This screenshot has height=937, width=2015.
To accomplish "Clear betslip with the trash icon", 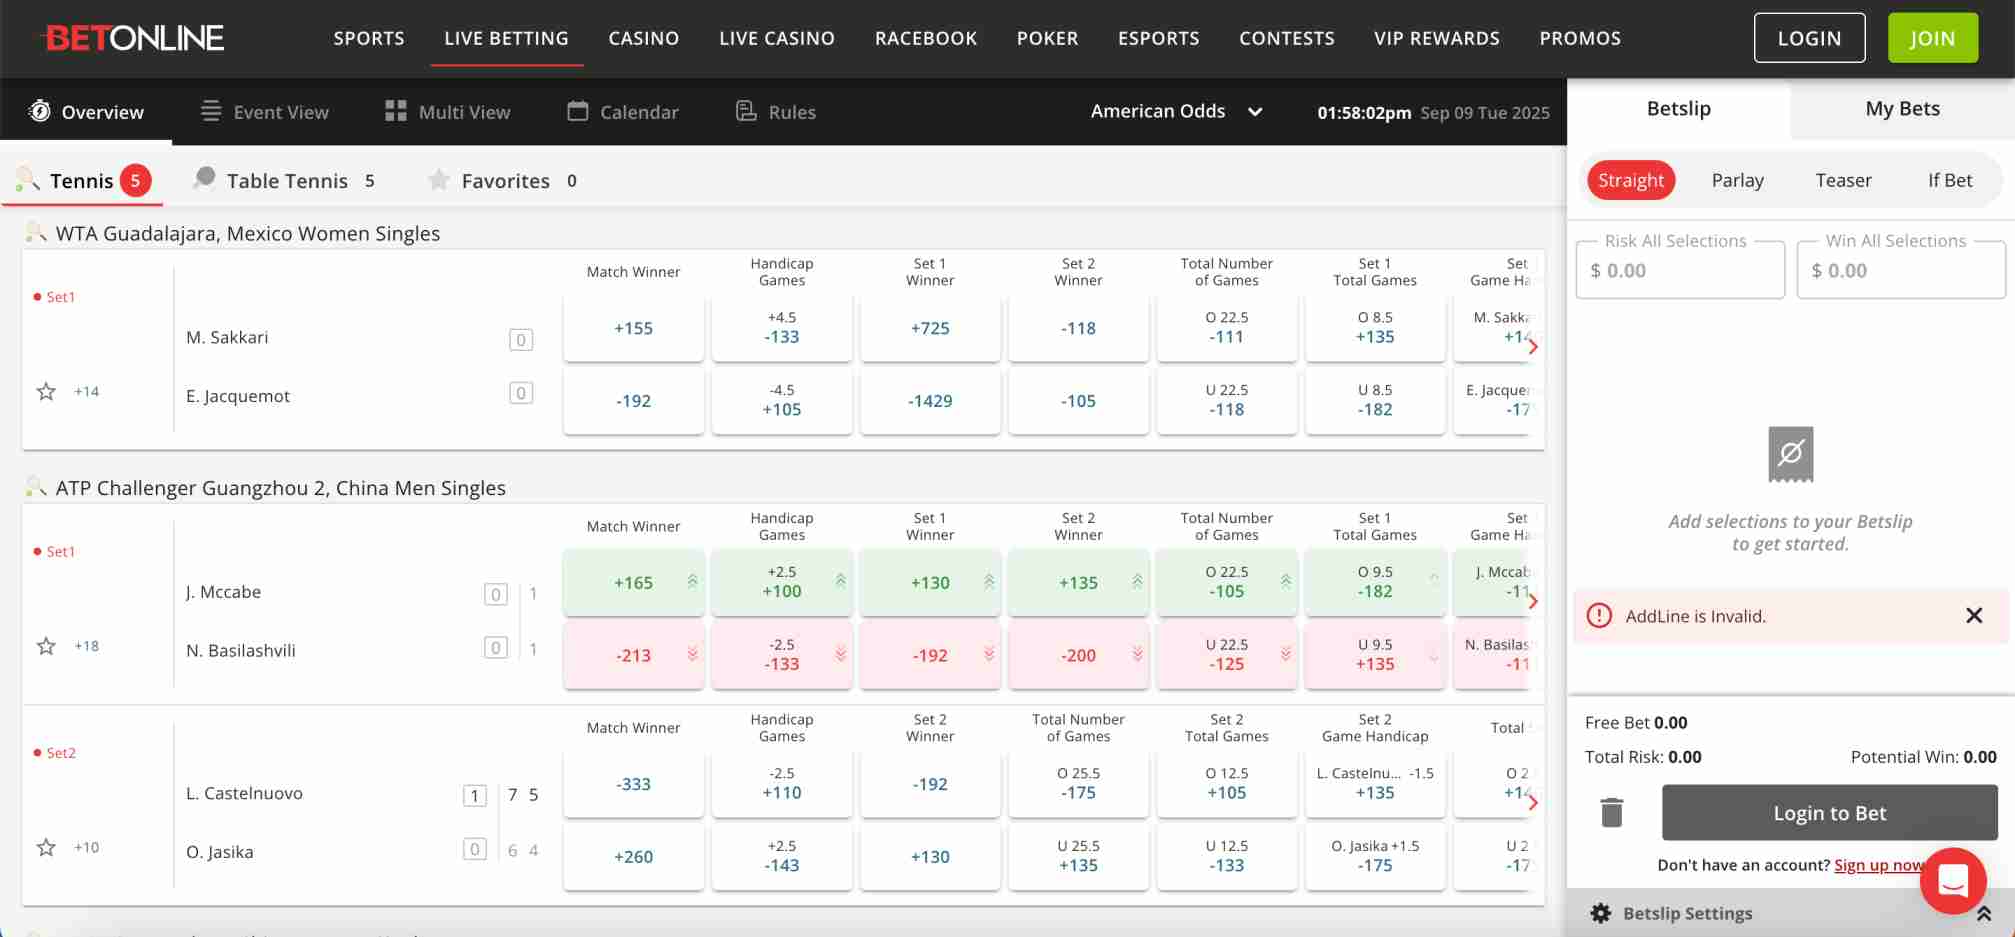I will coord(1611,813).
